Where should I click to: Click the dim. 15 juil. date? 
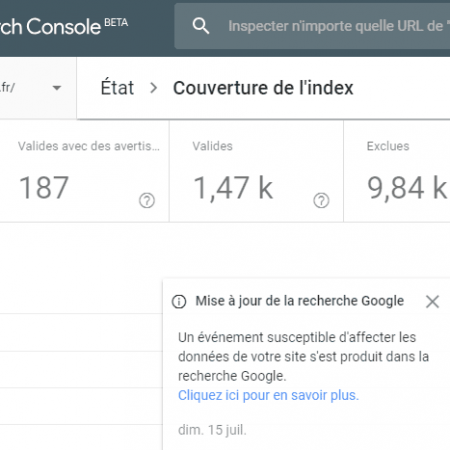pos(212,430)
